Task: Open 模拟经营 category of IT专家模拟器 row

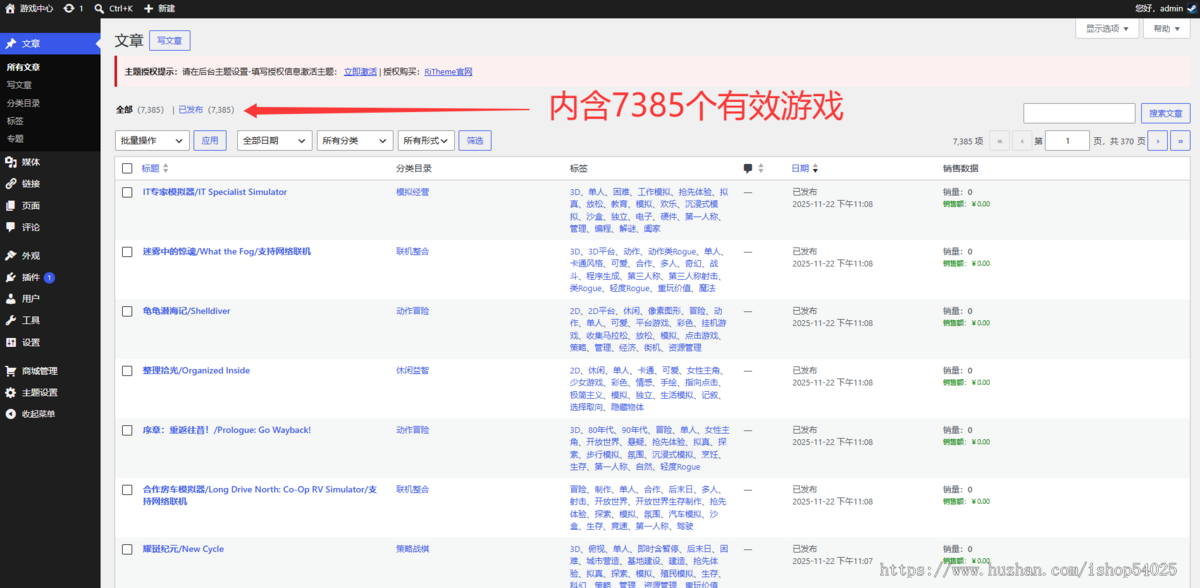Action: pyautogui.click(x=413, y=192)
